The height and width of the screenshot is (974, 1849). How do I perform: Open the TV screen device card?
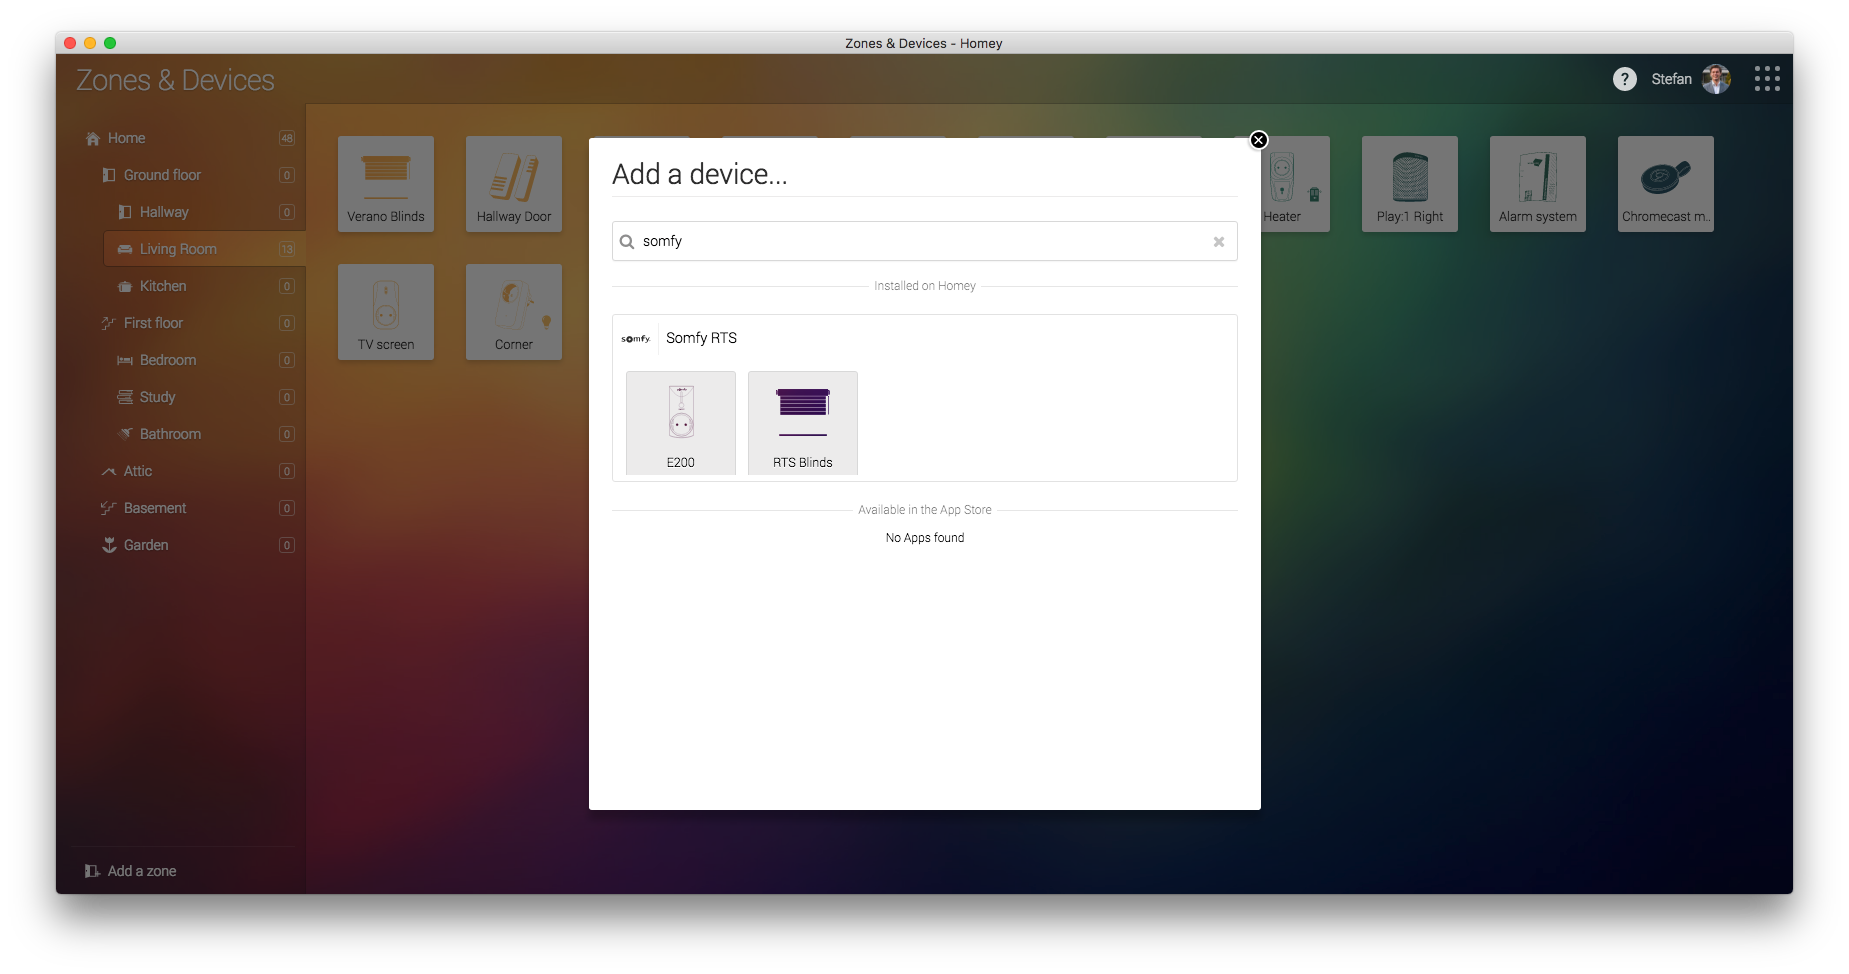386,312
